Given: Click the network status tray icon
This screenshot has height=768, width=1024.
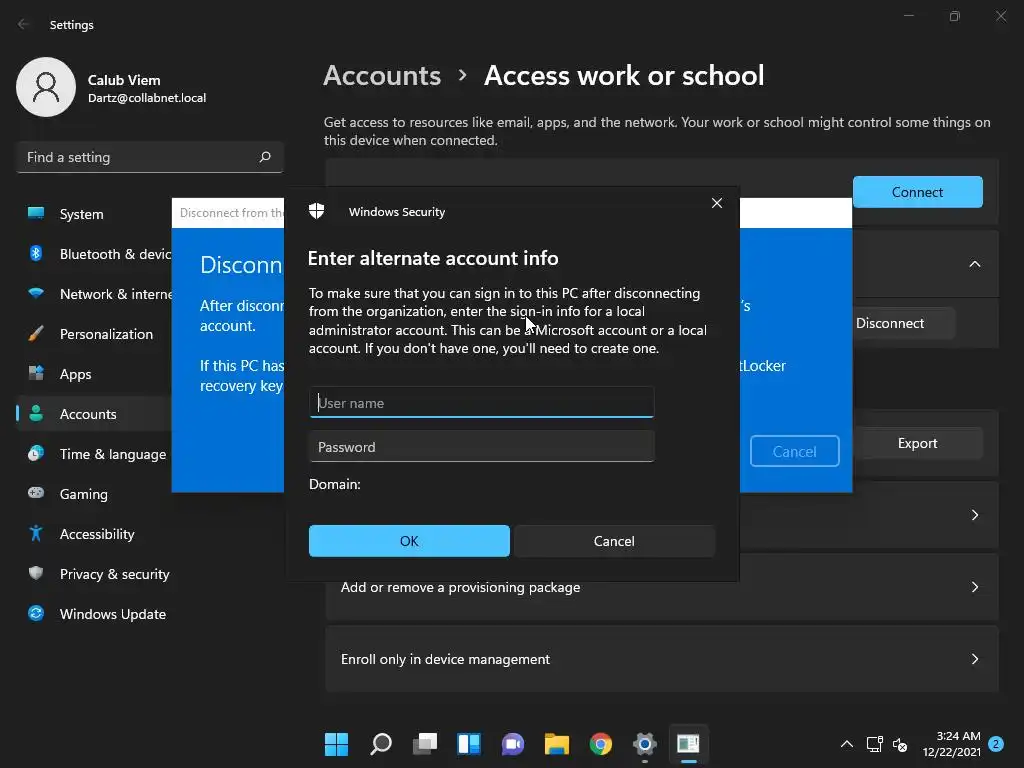Looking at the screenshot, I should pos(874,744).
